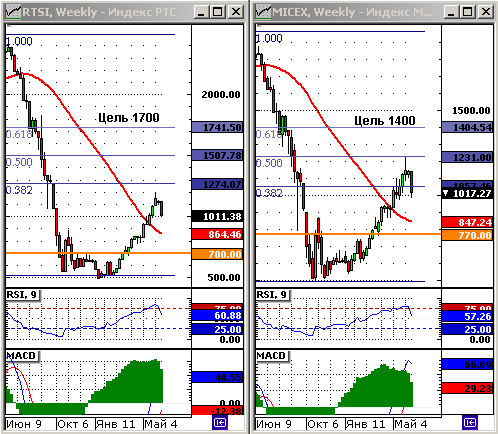The height and width of the screenshot is (434, 498).
Task: Maximize the RTSI Weekly chart window
Action: 217,12
